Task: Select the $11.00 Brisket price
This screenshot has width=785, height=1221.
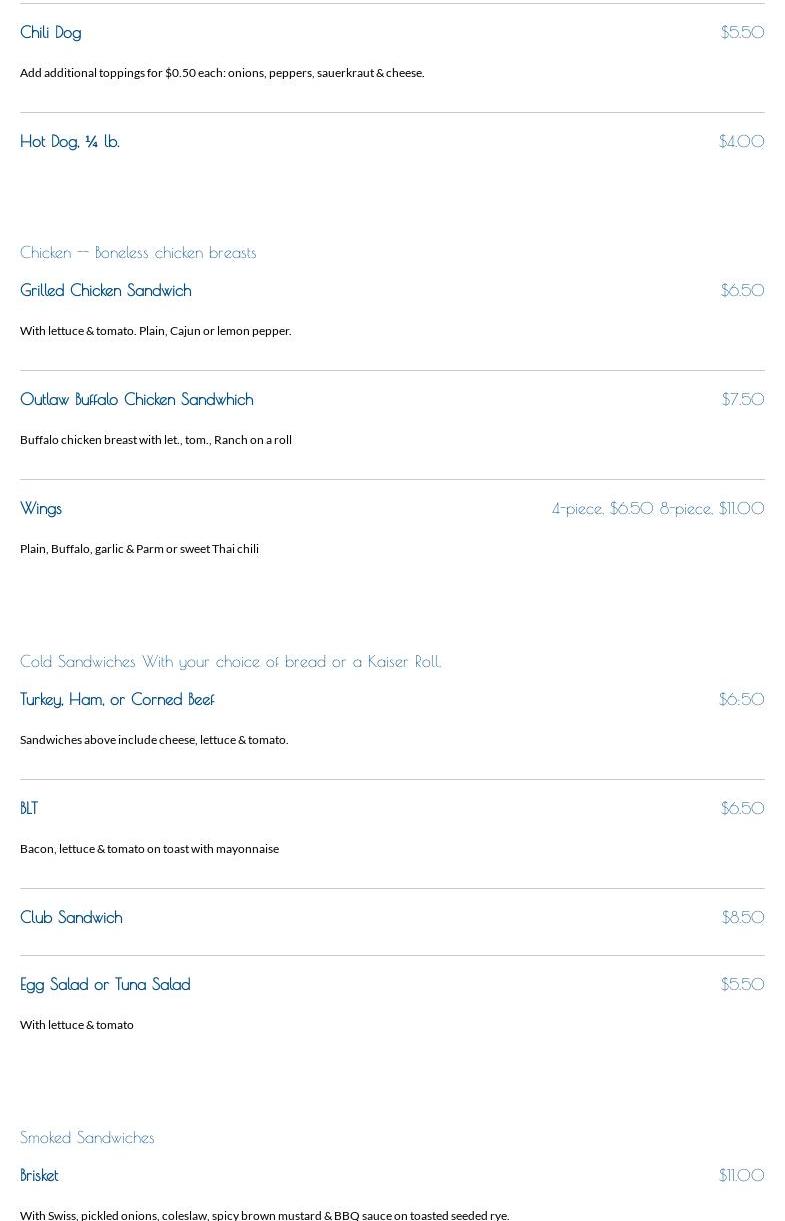Action: click(741, 1175)
